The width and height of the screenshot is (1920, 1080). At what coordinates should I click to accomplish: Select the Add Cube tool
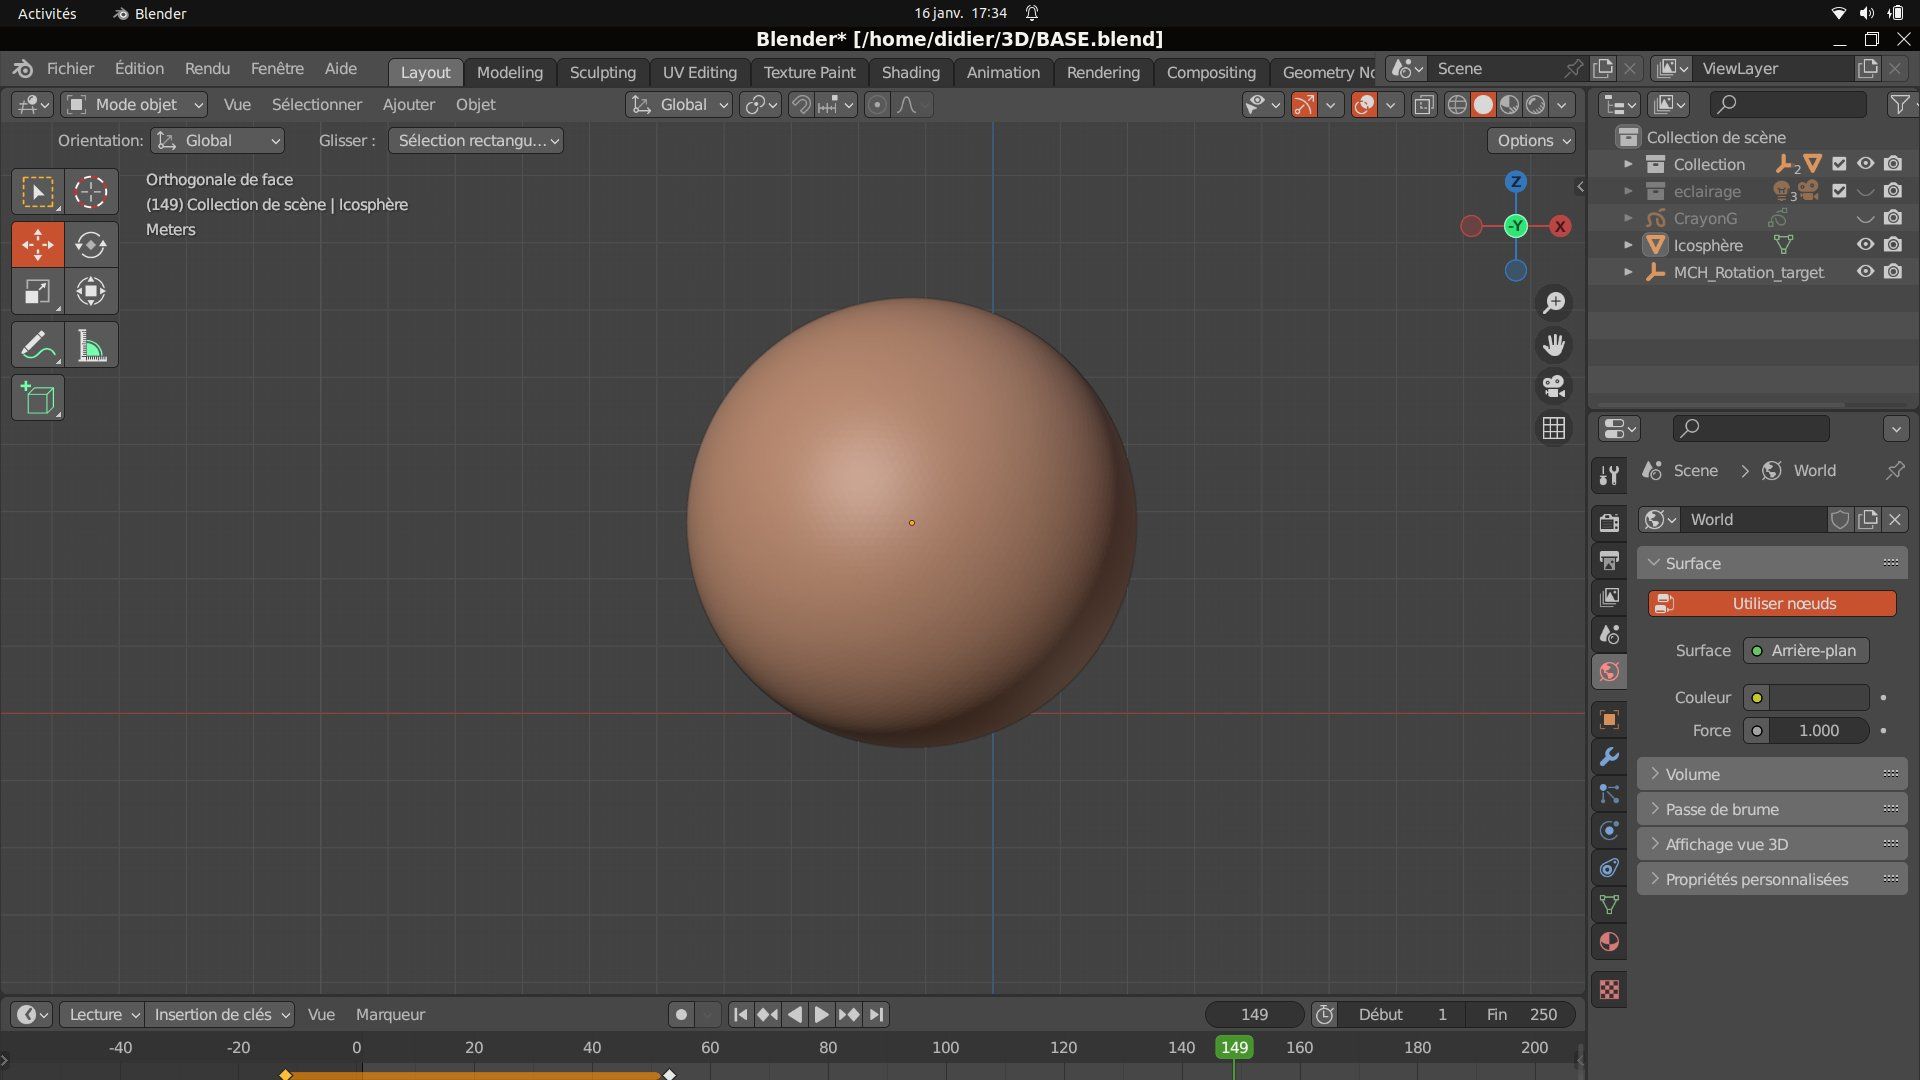(x=38, y=398)
